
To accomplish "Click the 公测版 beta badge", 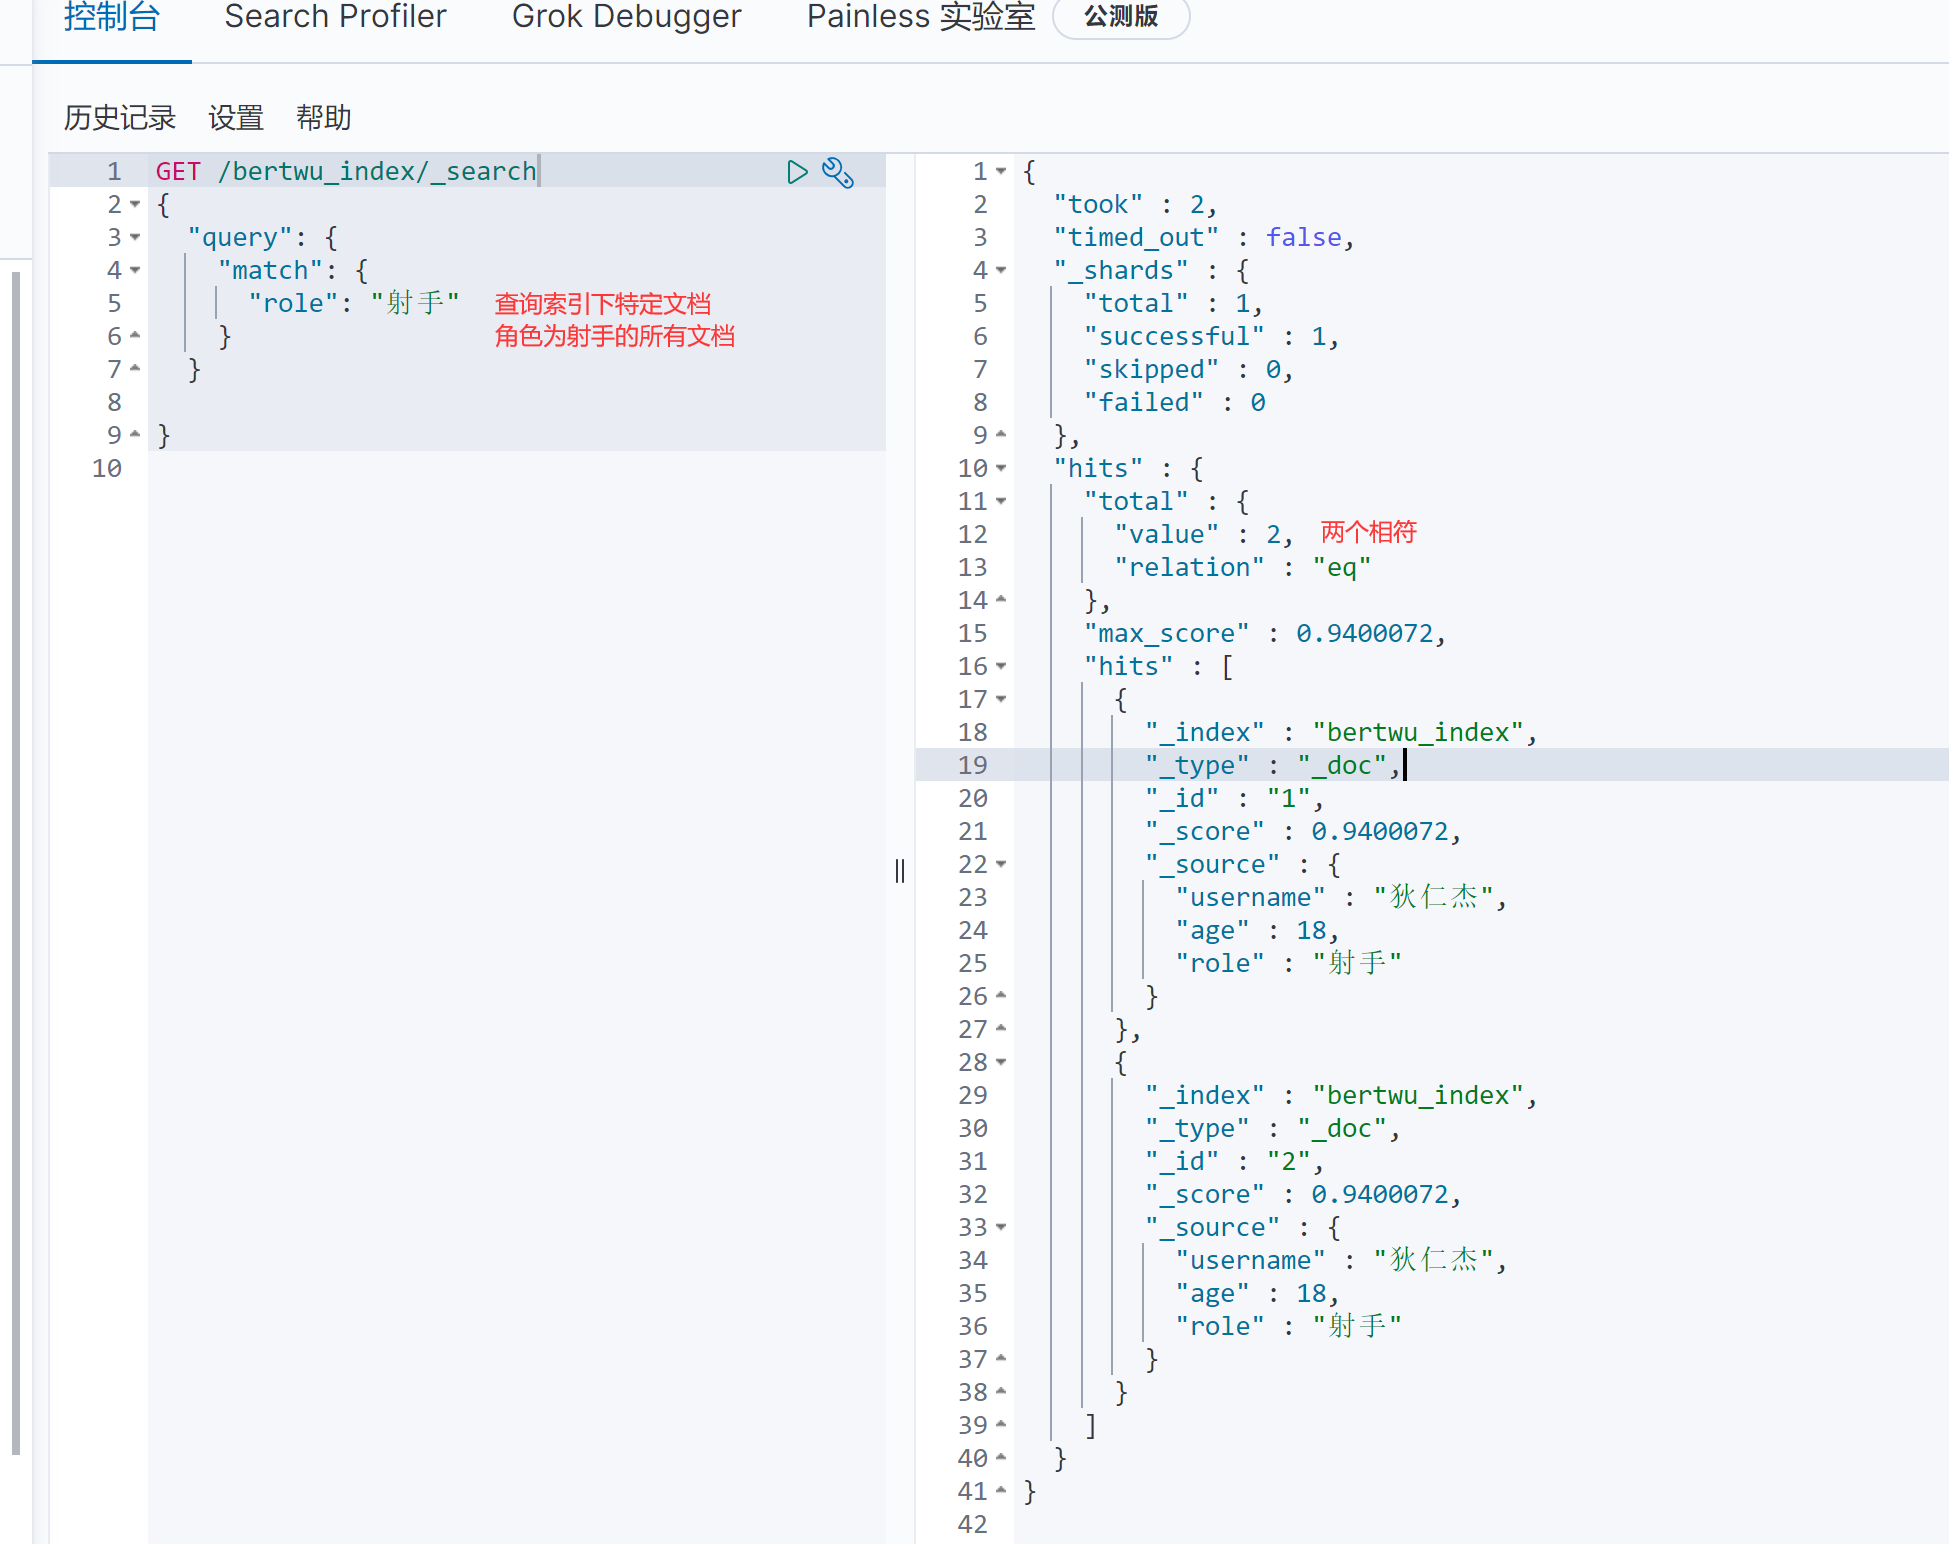I will [1121, 17].
